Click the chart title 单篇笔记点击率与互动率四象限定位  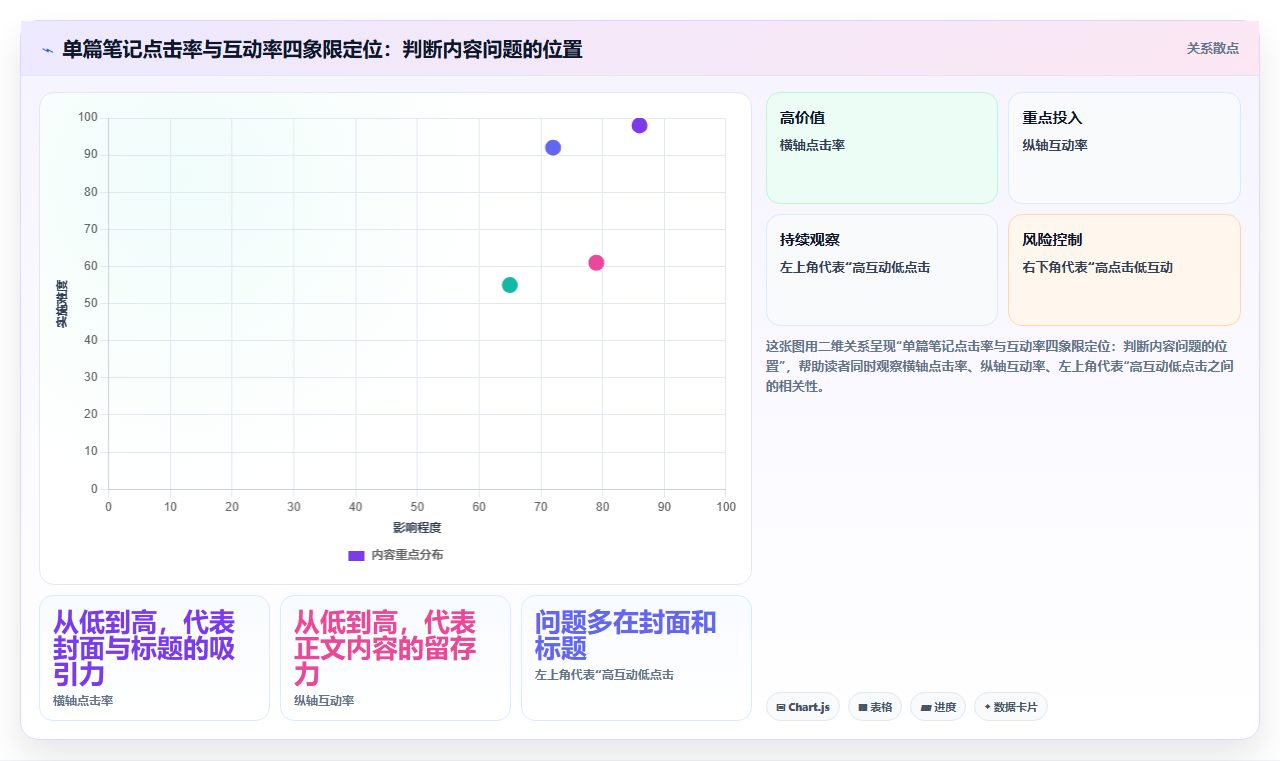(322, 49)
